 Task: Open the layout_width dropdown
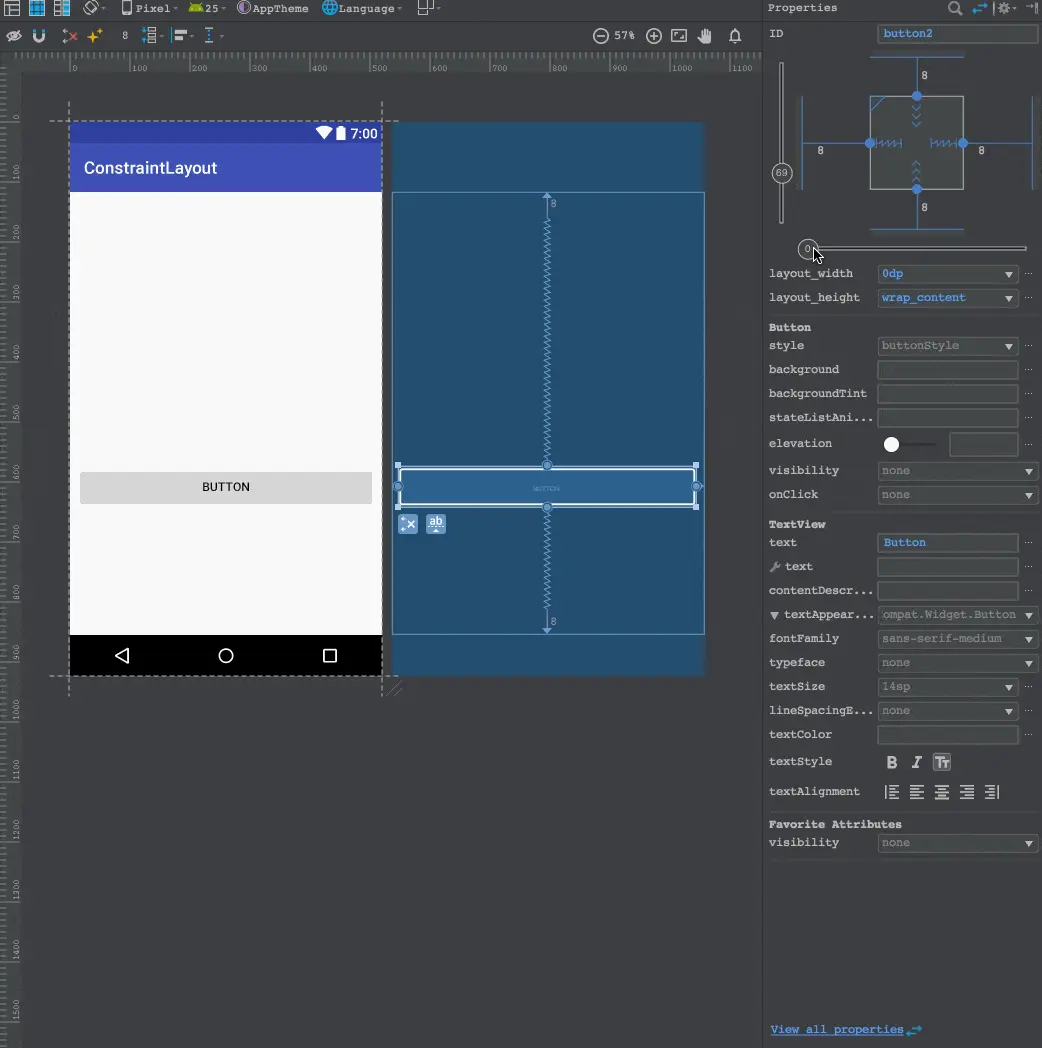coord(1008,274)
